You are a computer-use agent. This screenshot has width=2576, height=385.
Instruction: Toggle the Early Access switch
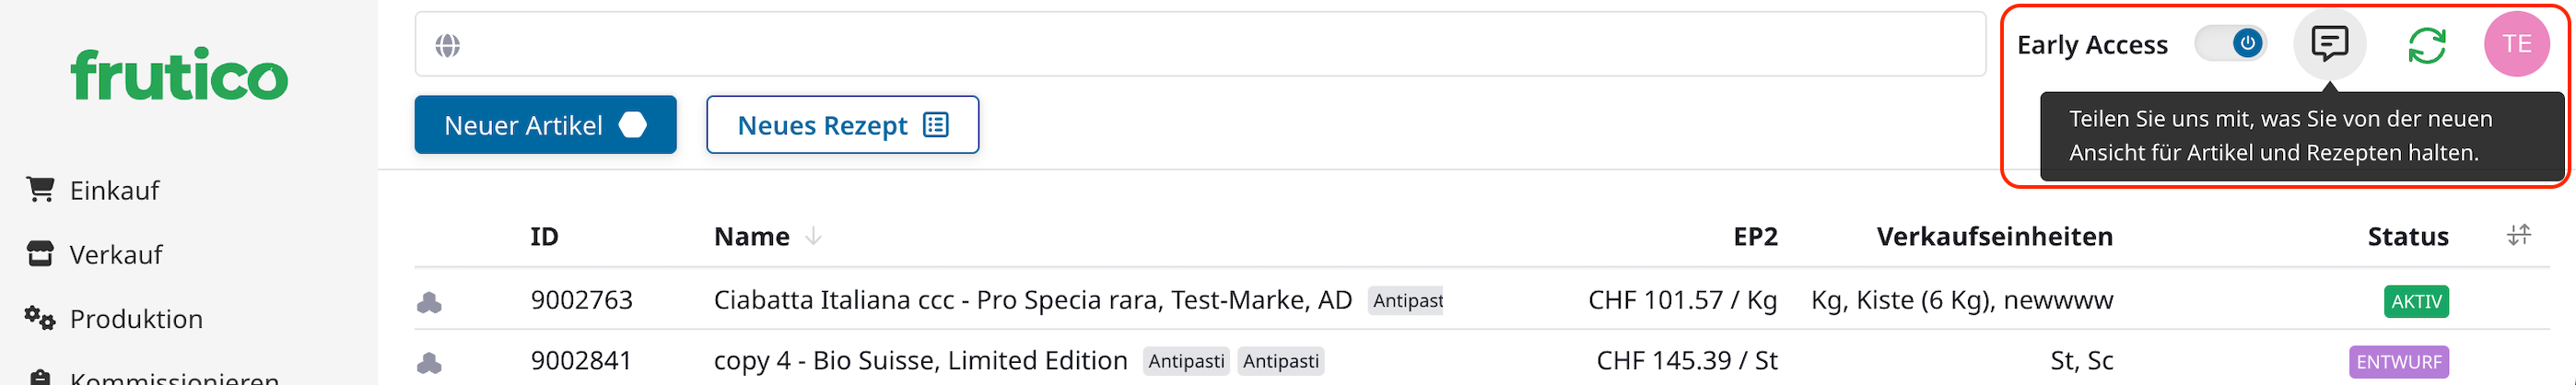coord(2230,44)
